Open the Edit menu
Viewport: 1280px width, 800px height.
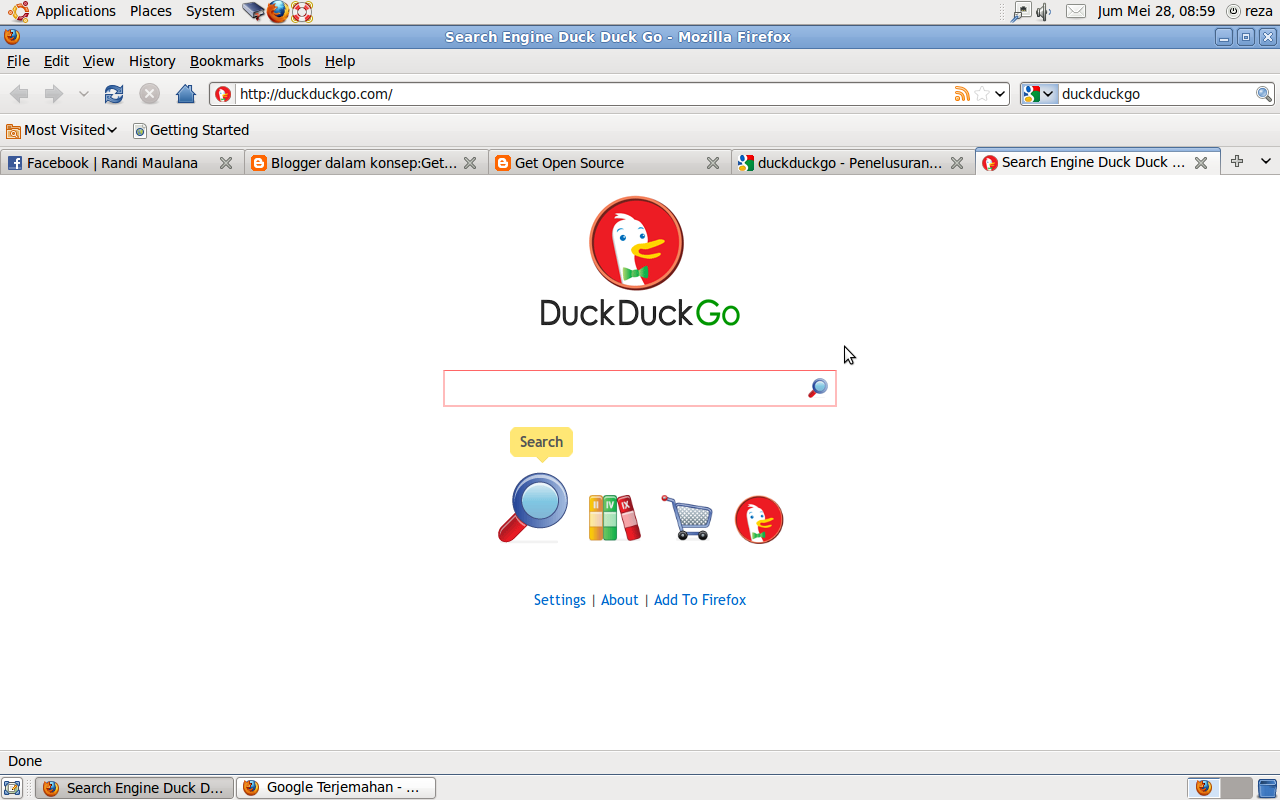tap(56, 61)
